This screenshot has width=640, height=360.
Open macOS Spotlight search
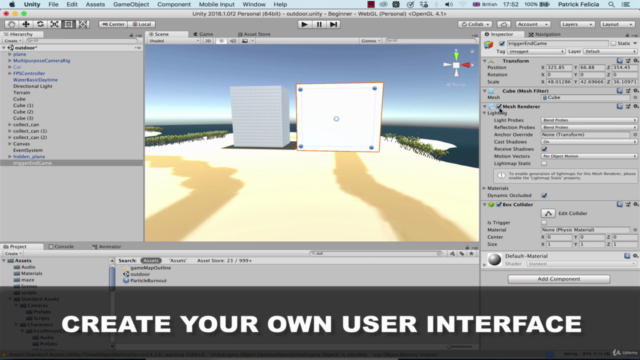tap(611, 4)
